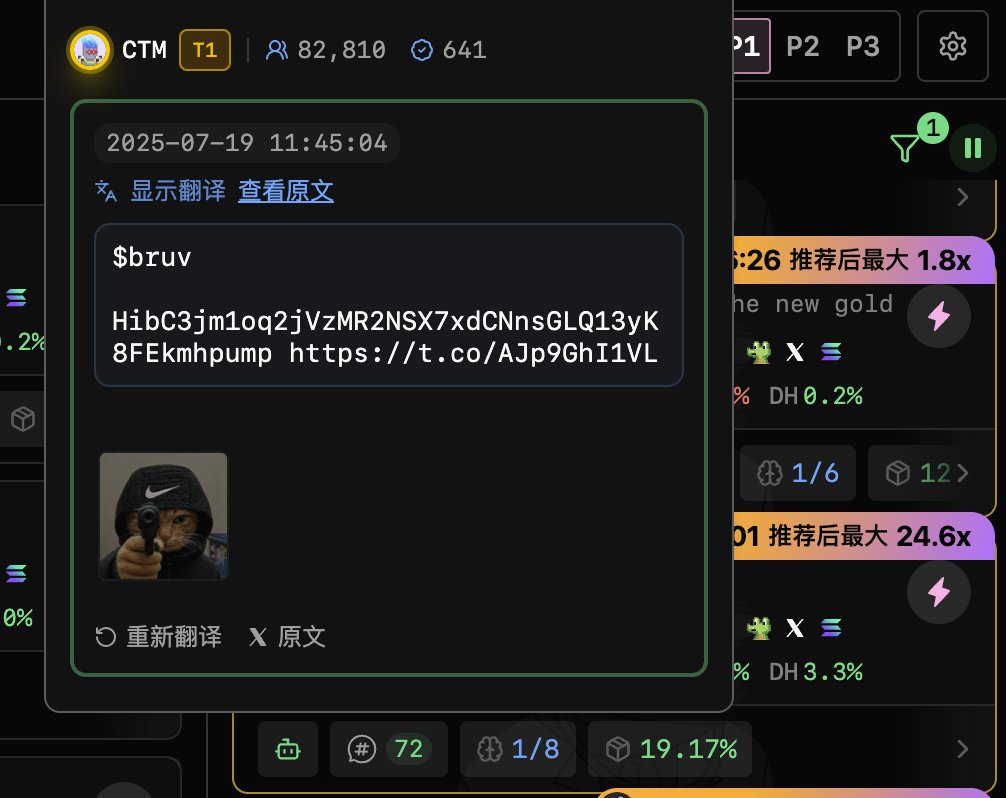Click the CTM profile avatar

pos(90,49)
